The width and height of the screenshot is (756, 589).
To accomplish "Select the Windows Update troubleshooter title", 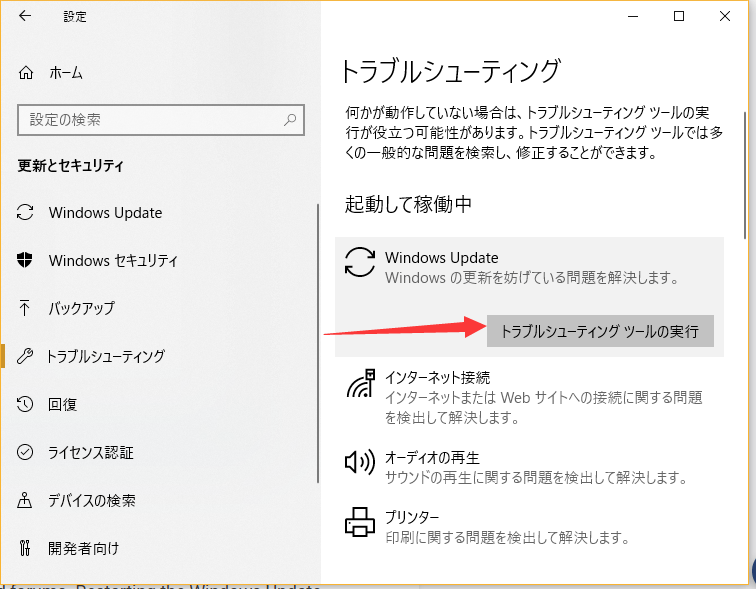I will (x=441, y=258).
